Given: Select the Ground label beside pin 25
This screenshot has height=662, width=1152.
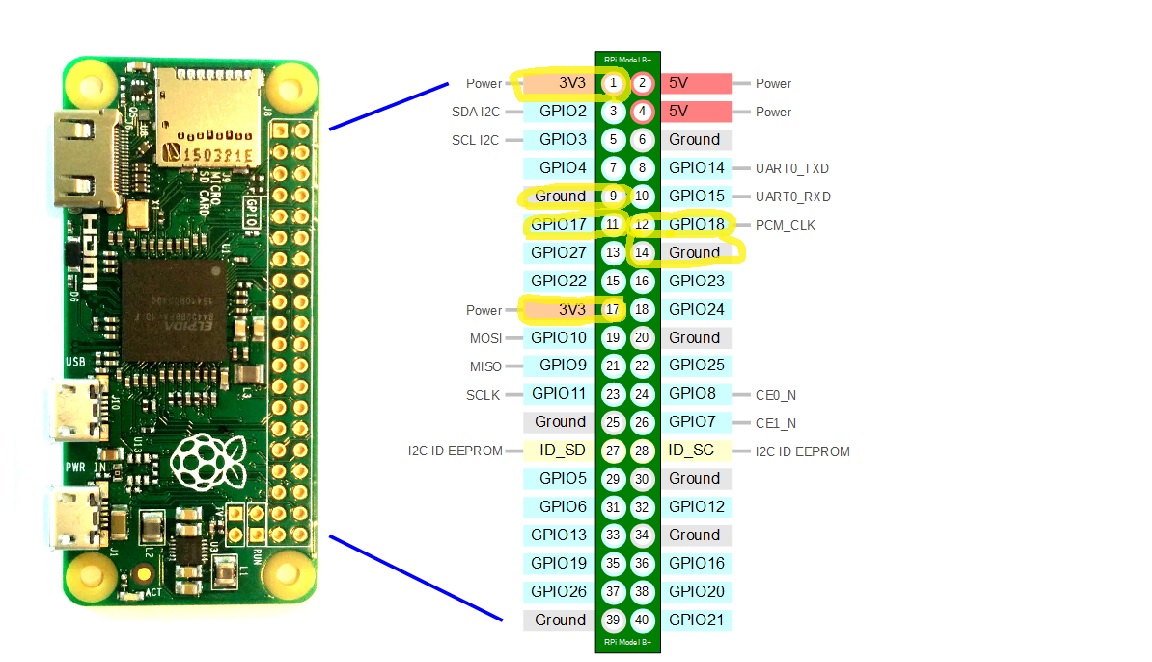Looking at the screenshot, I should [x=558, y=422].
